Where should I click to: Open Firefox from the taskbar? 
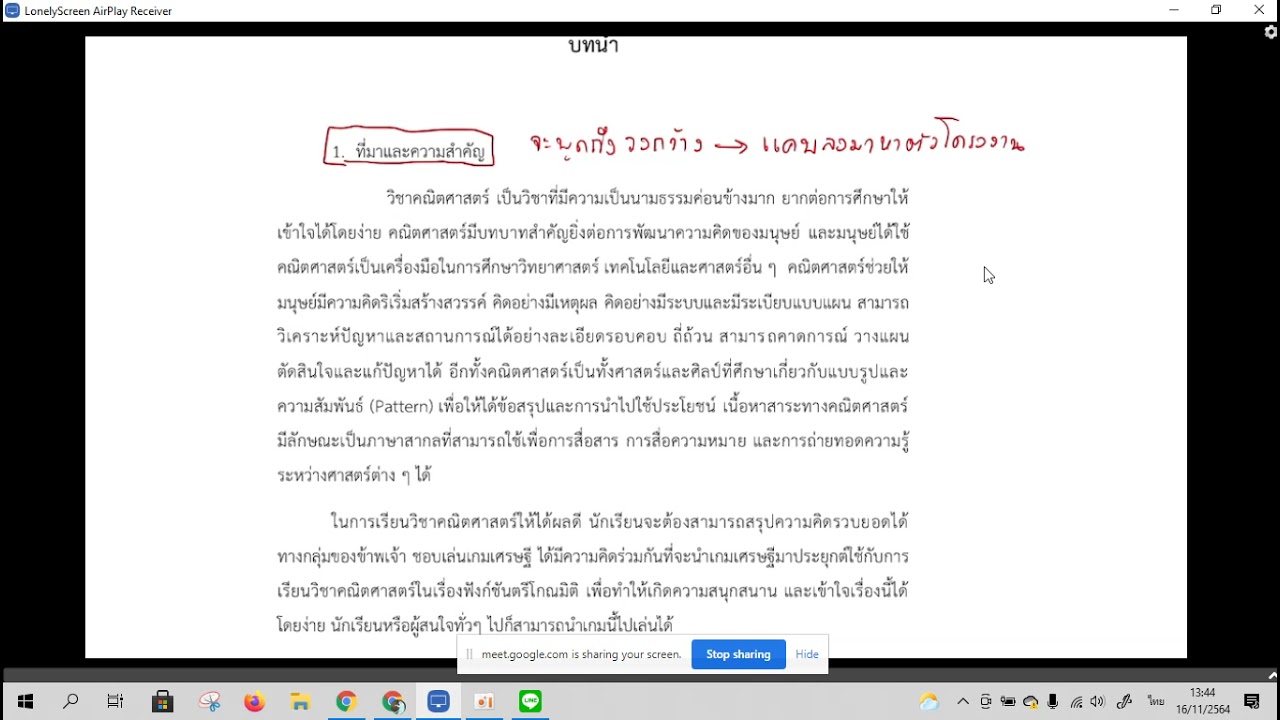point(255,702)
